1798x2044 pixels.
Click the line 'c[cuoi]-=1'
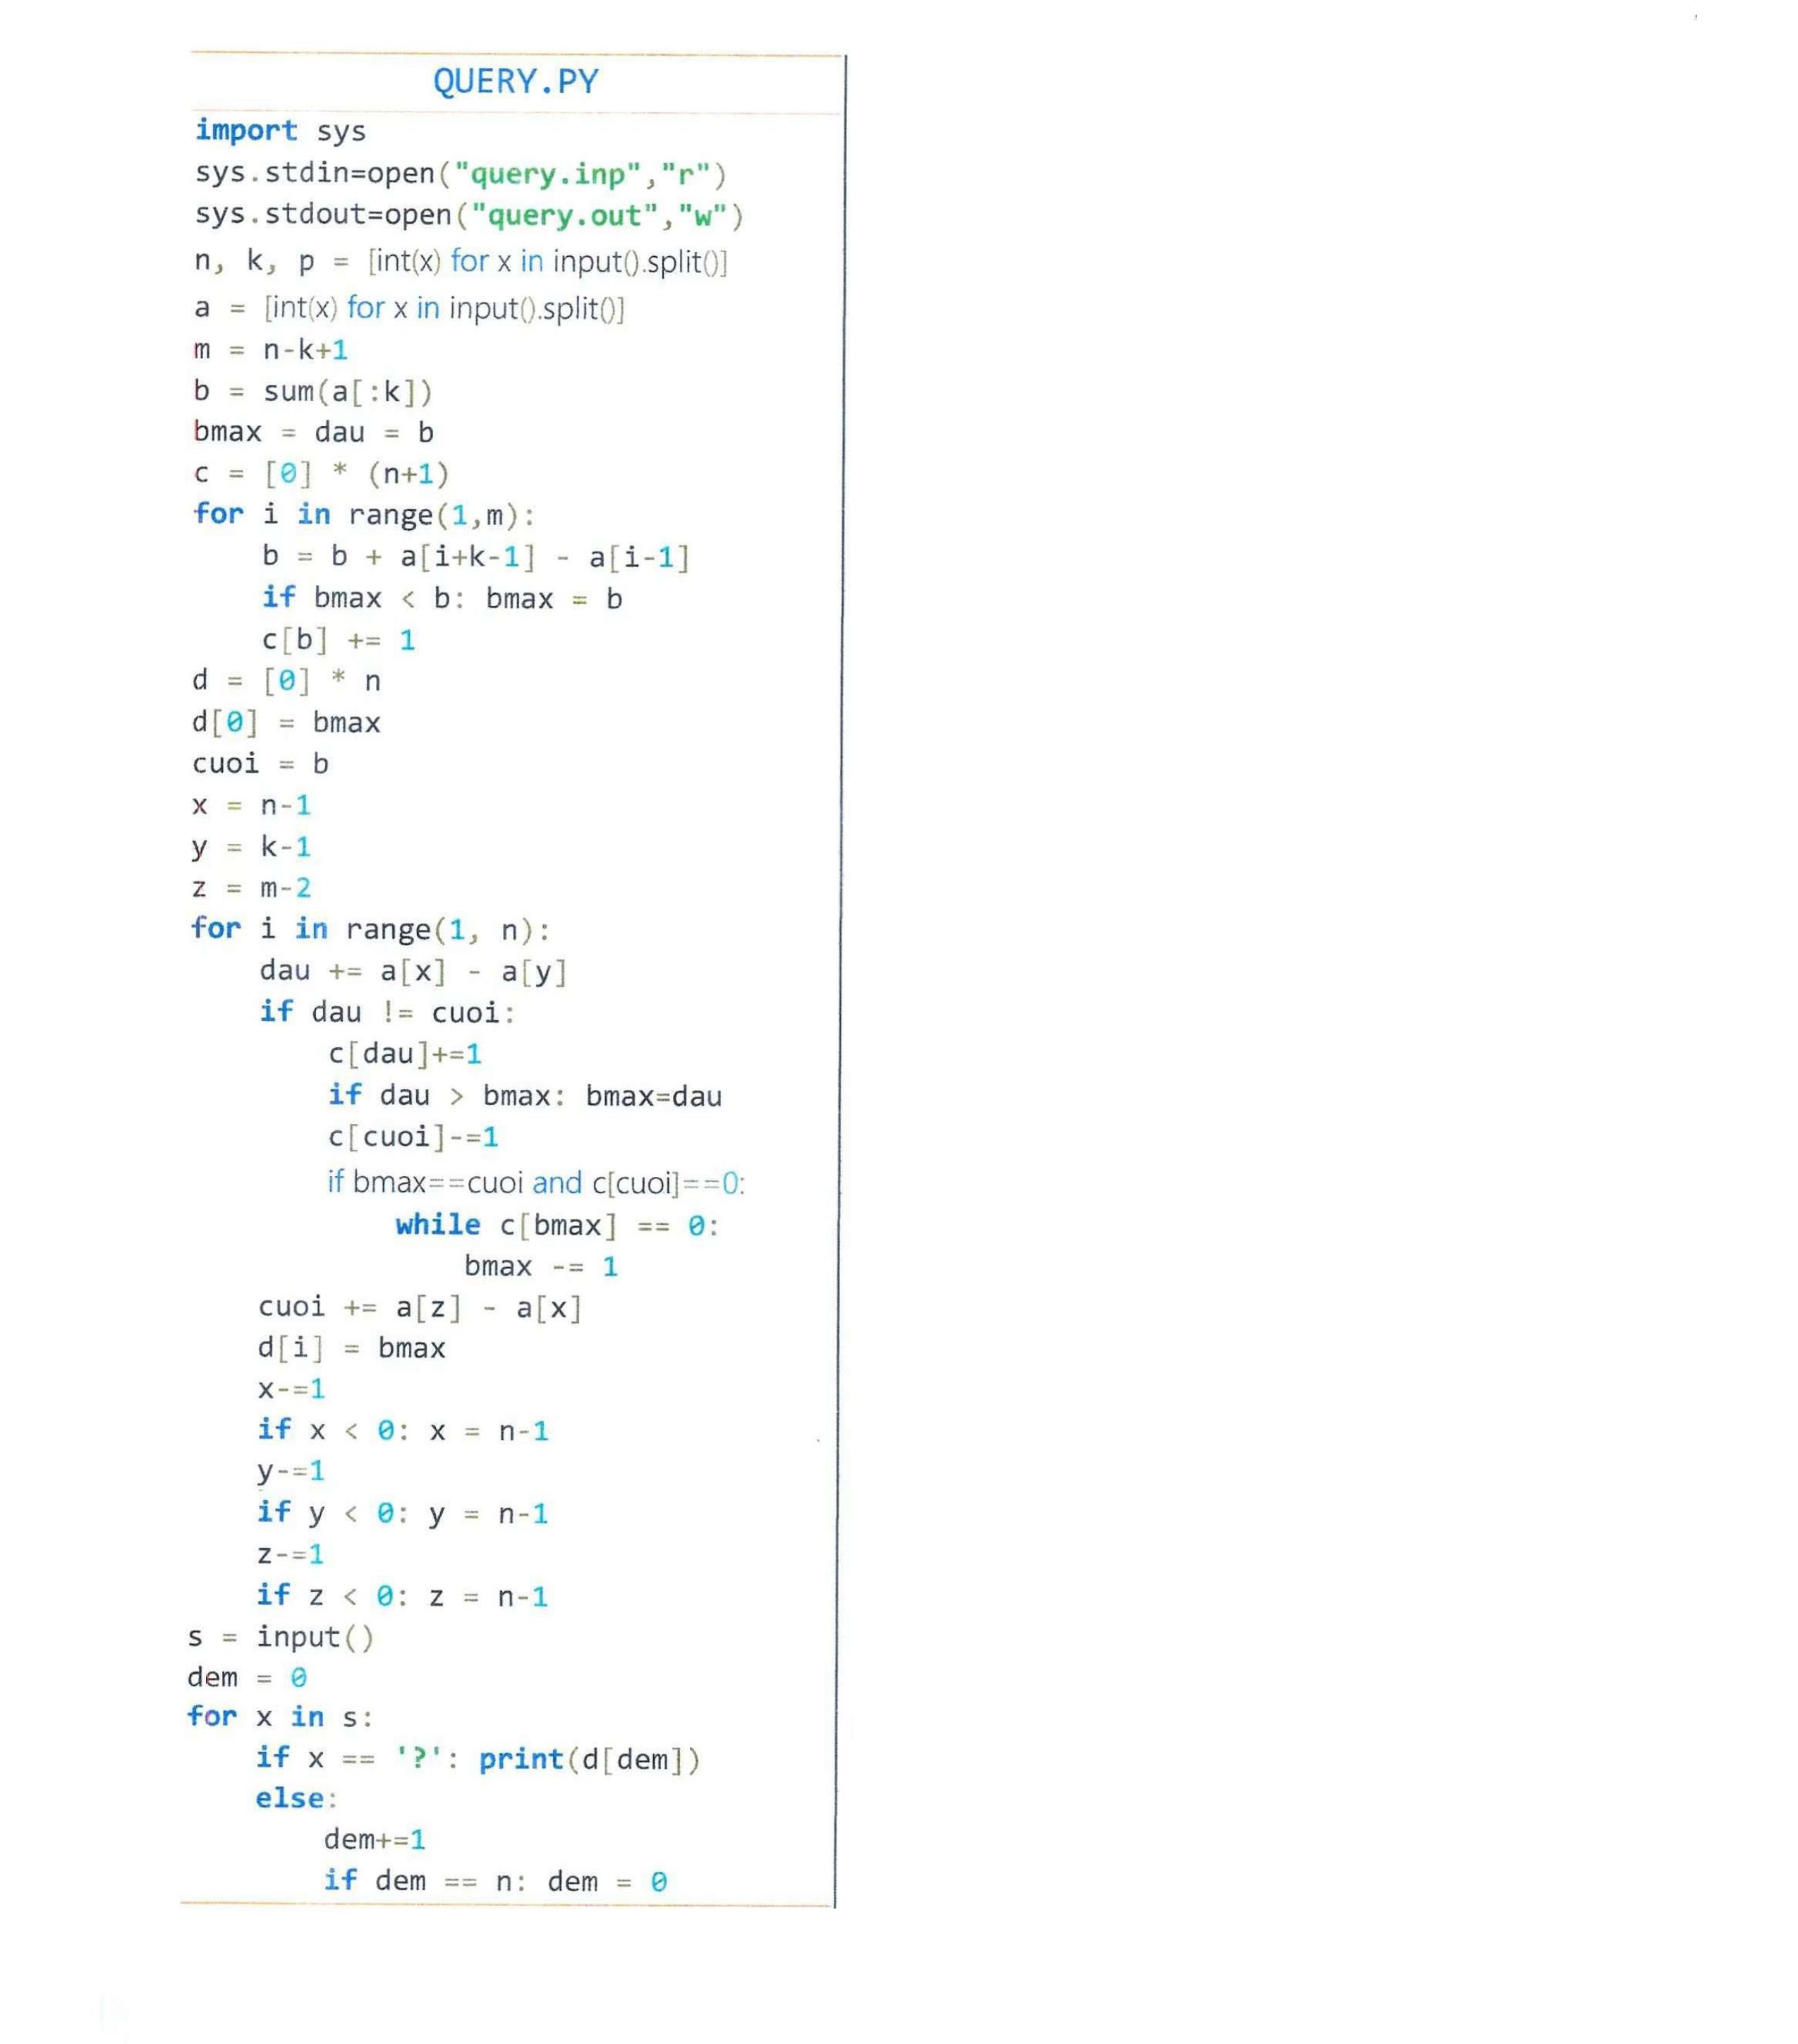(x=413, y=1136)
